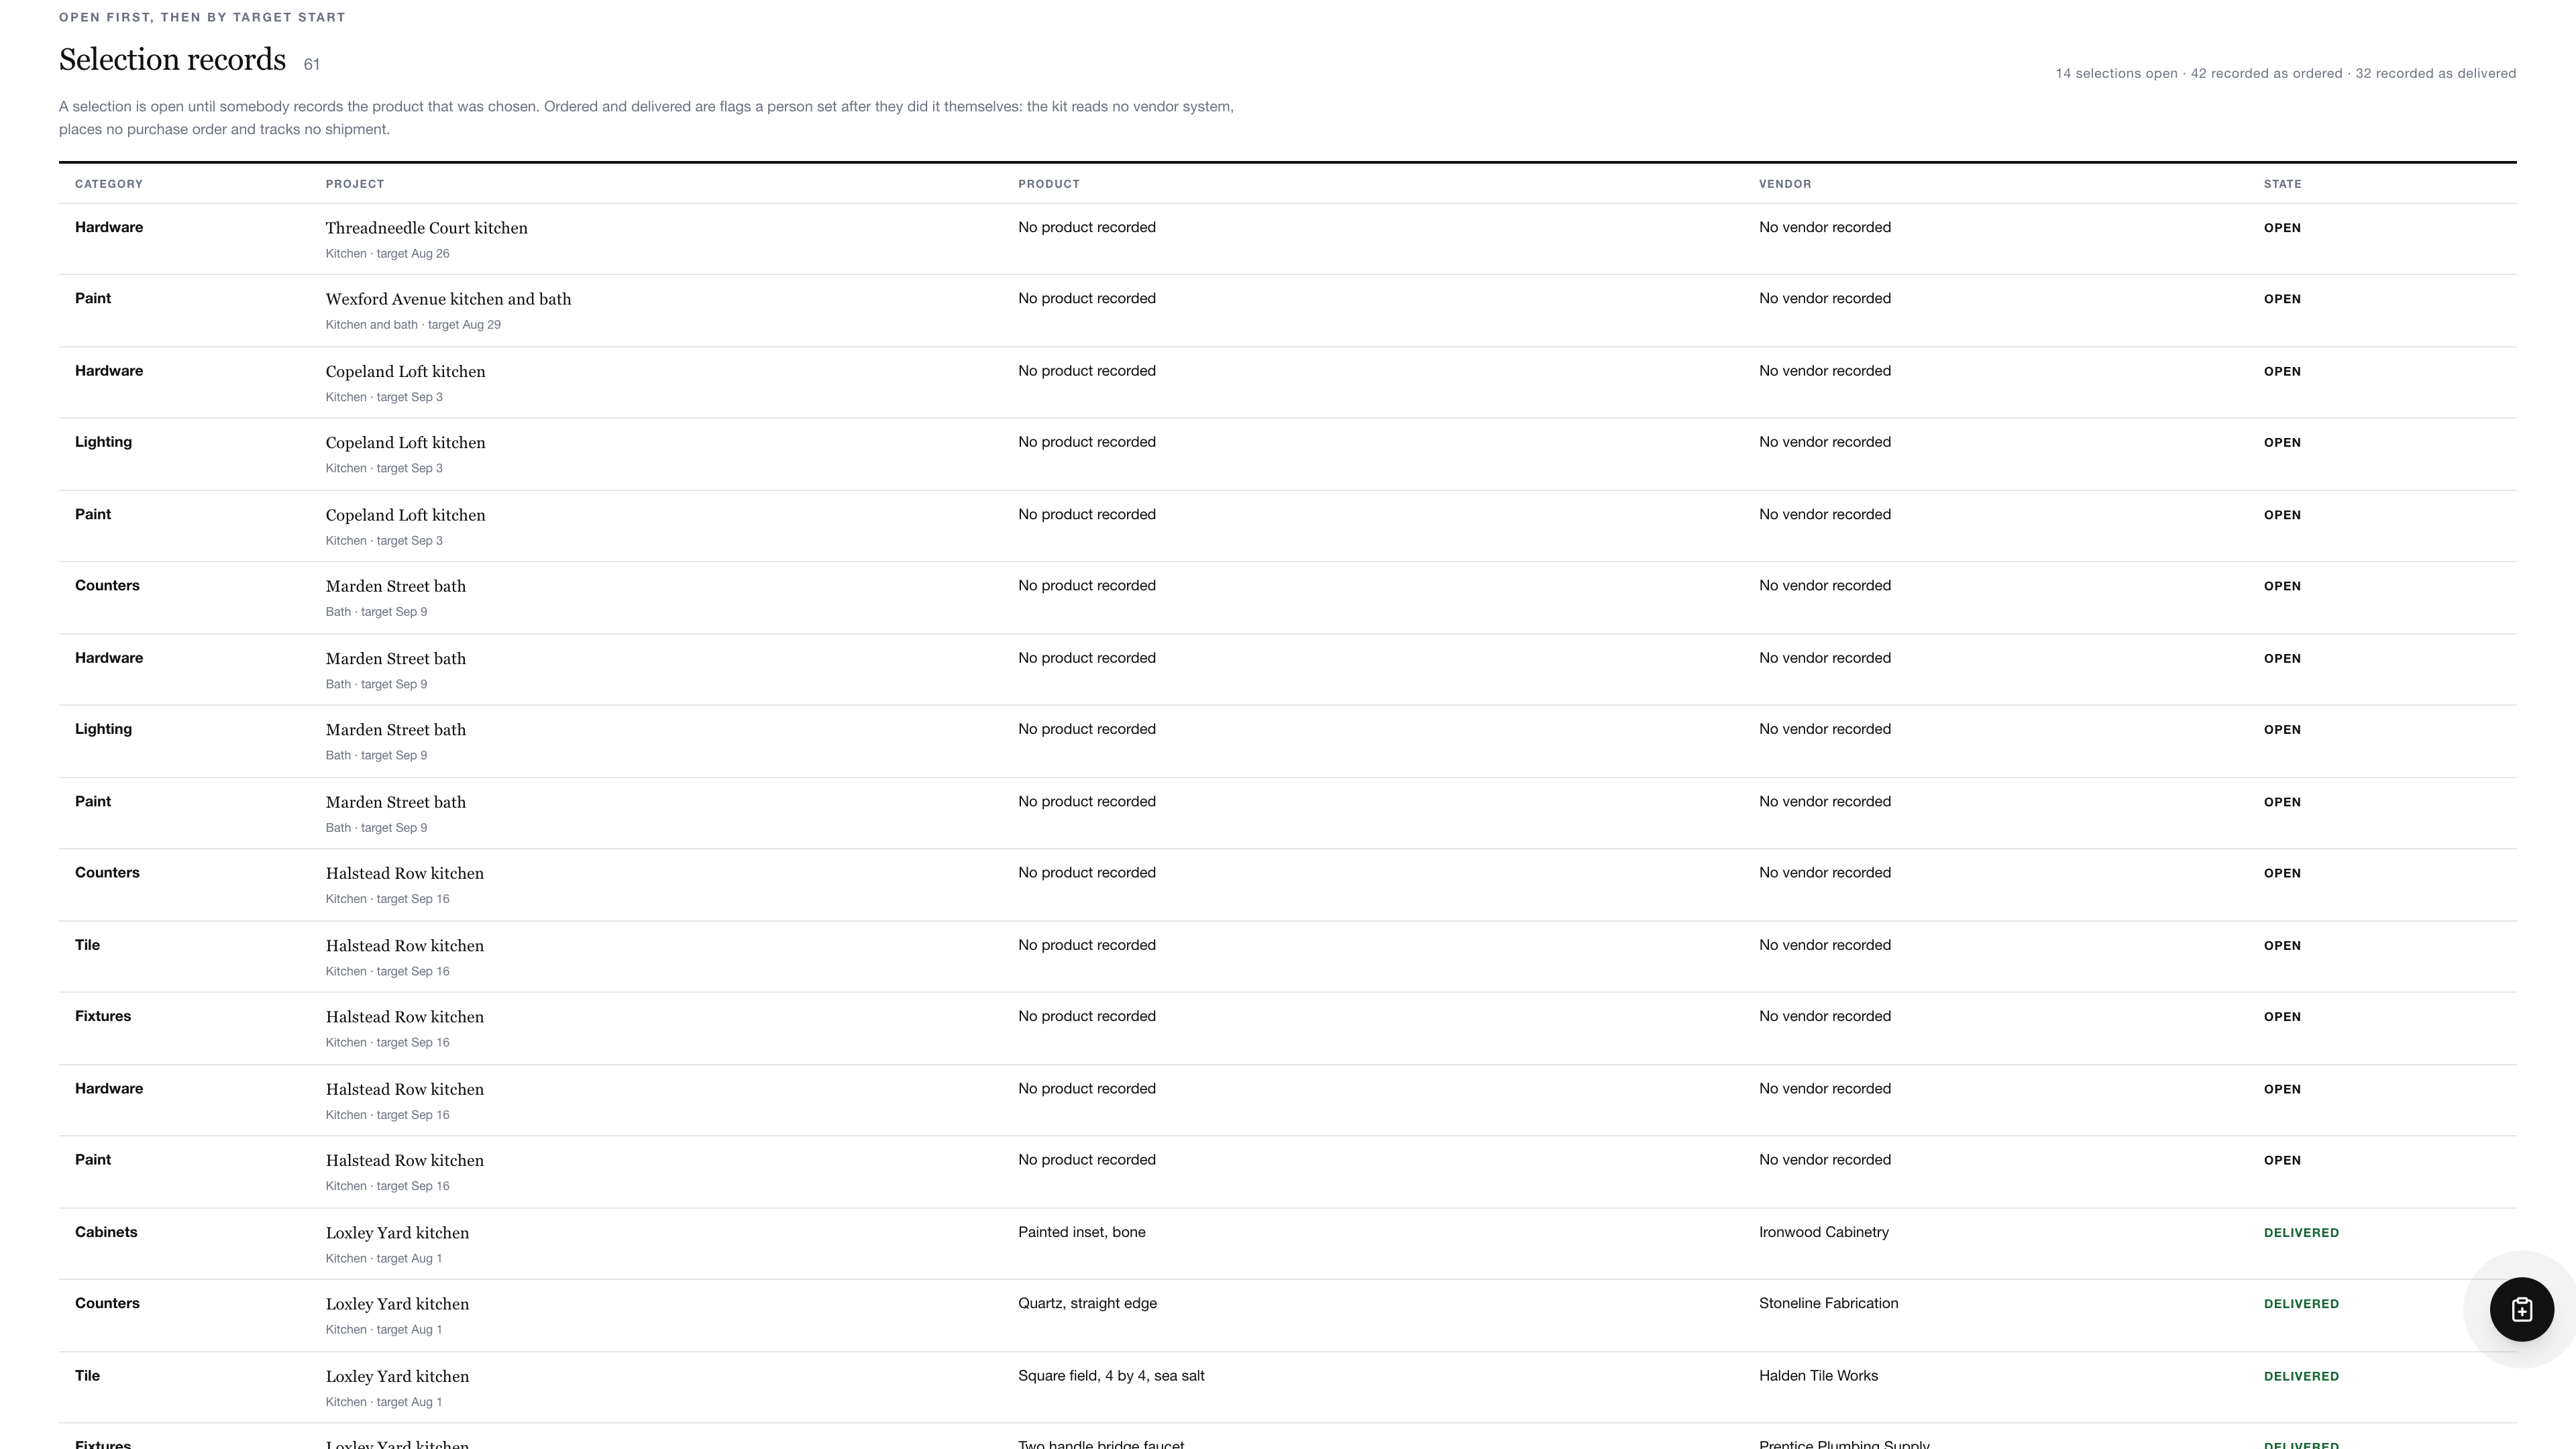Select Hardware category in Halstead Row row

coord(109,1088)
